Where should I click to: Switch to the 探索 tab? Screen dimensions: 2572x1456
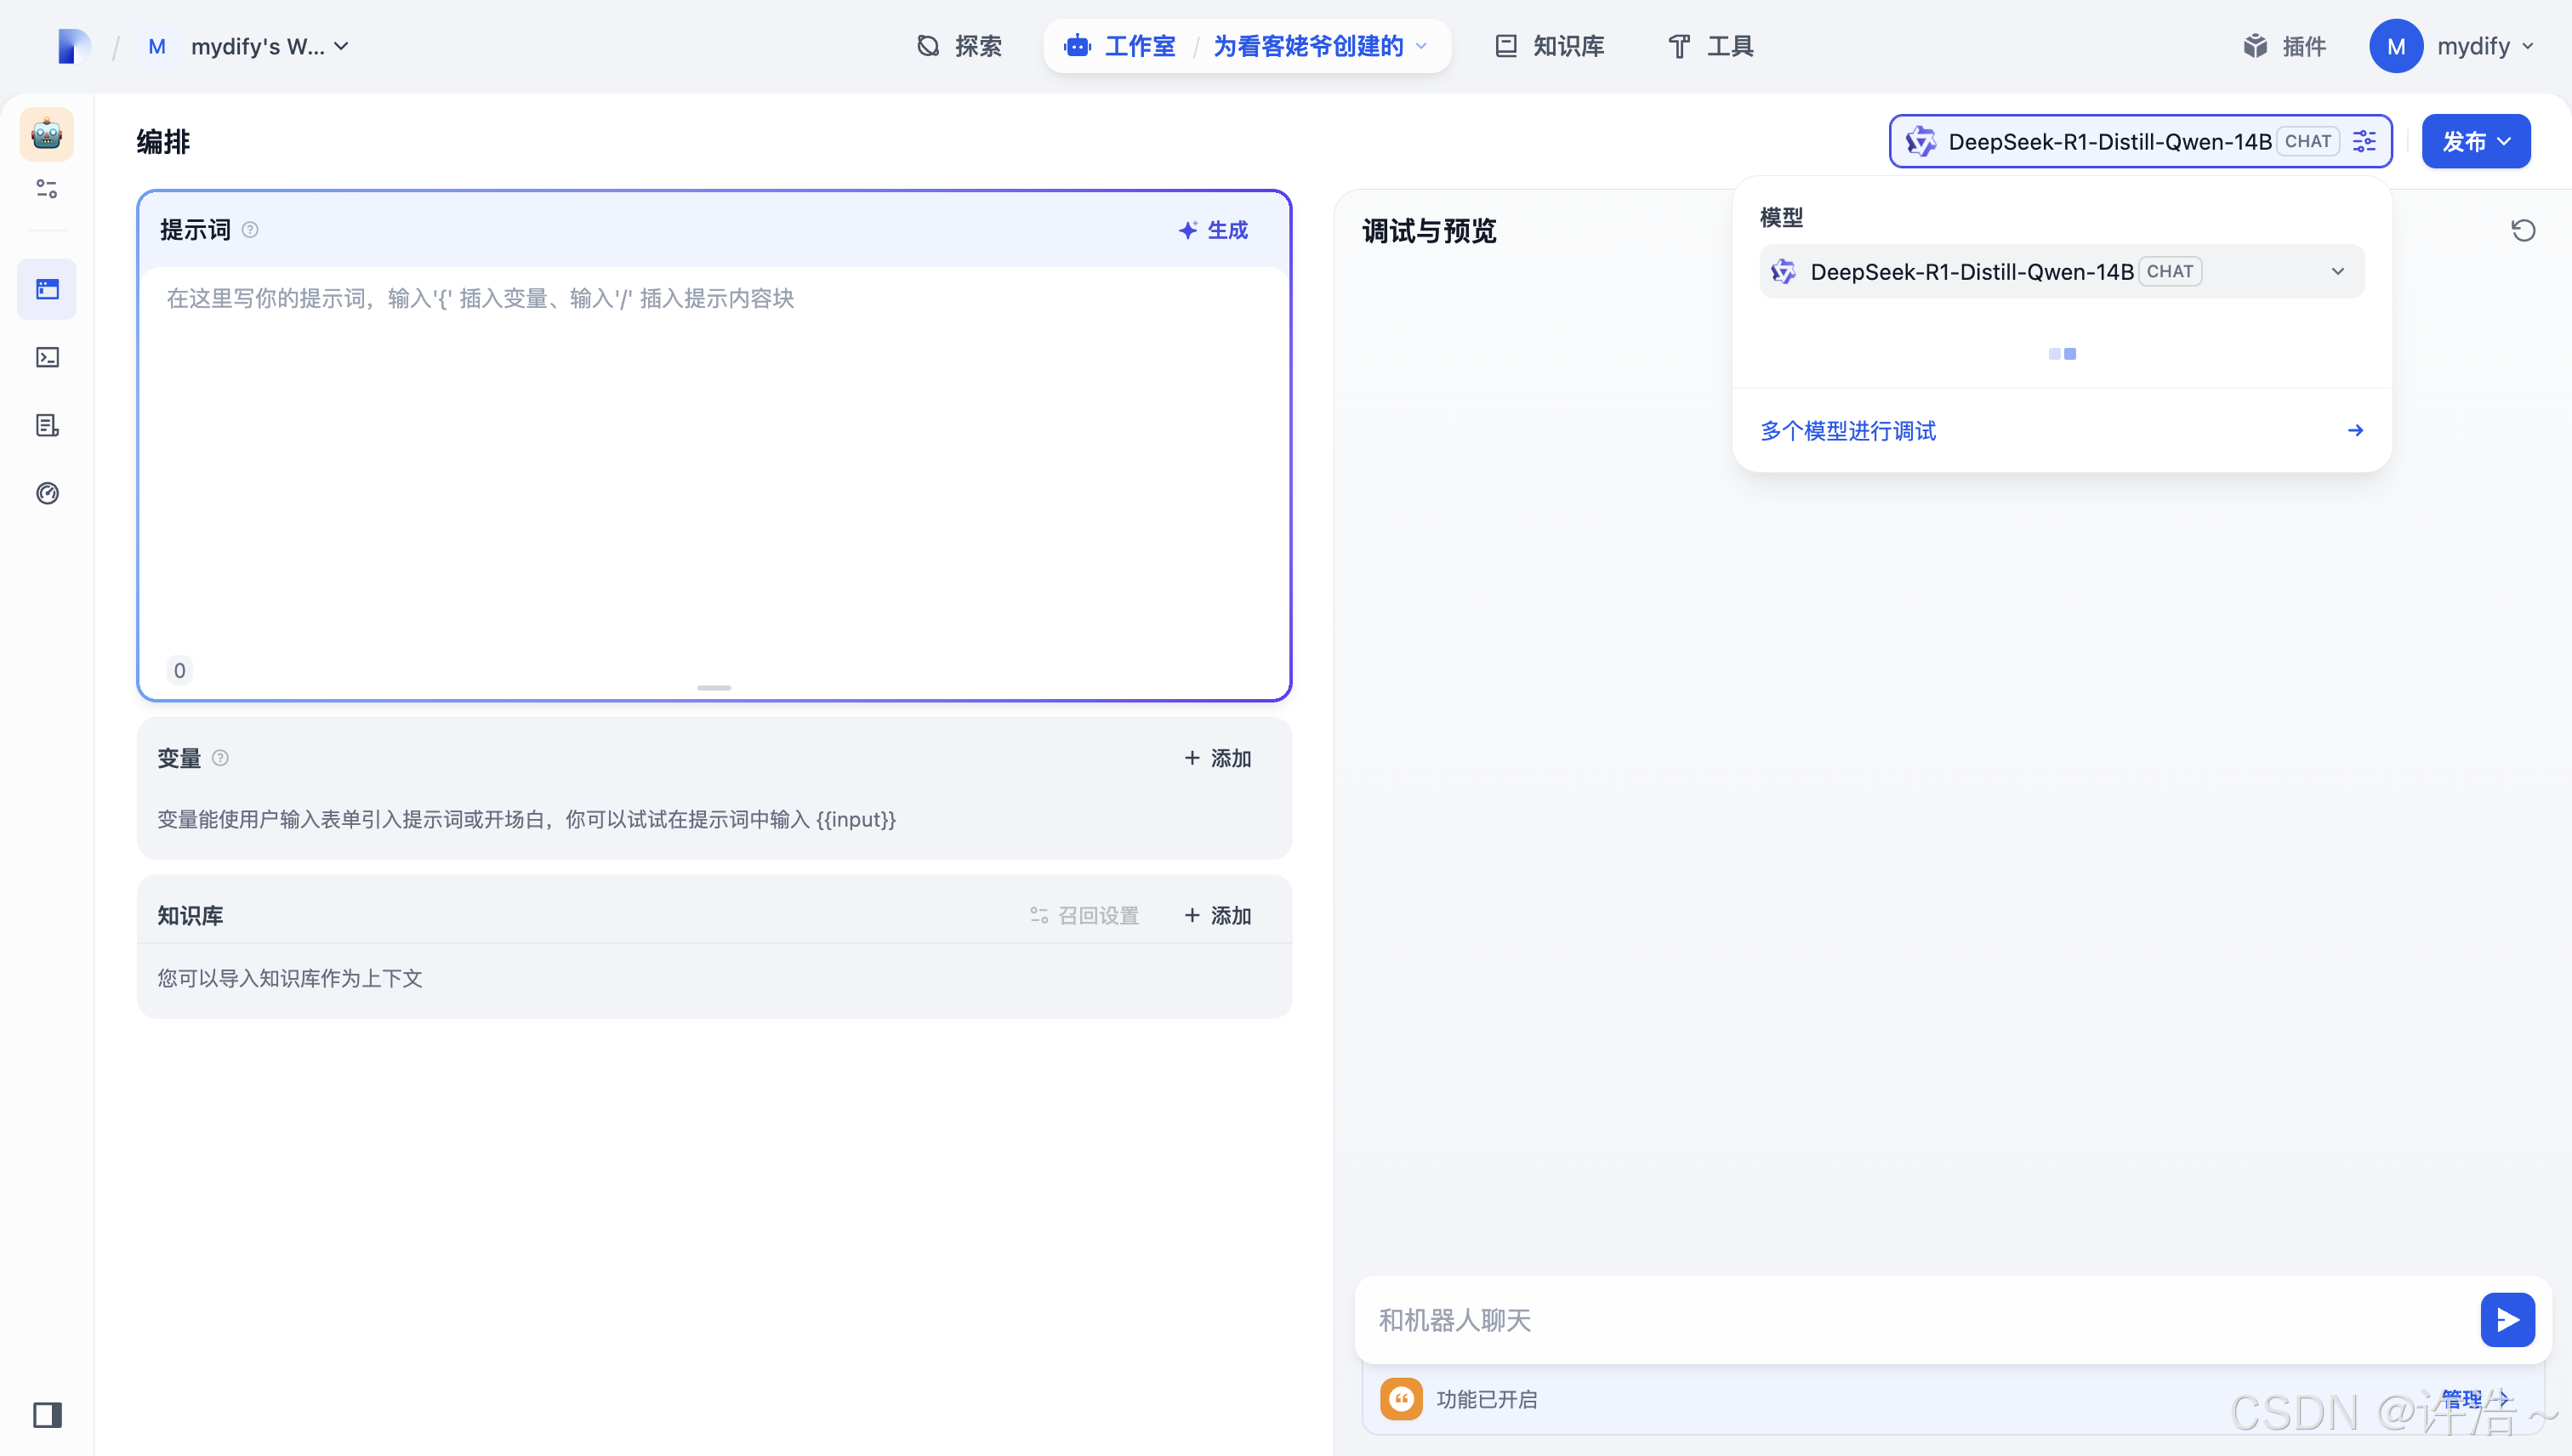coord(959,46)
